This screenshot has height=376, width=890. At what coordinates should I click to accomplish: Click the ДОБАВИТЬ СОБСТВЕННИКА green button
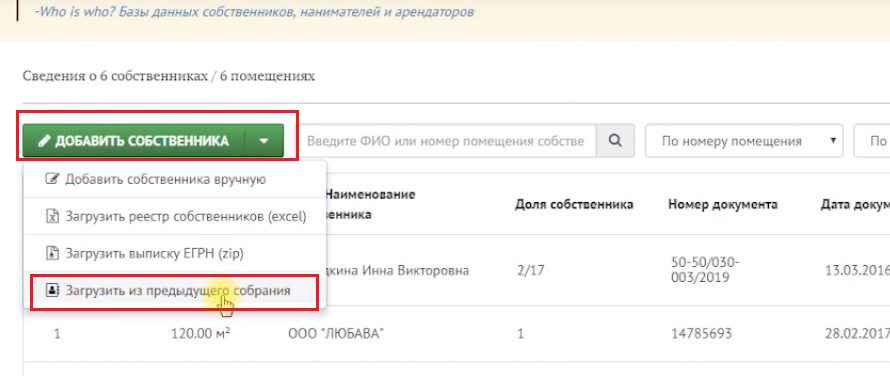coord(134,141)
